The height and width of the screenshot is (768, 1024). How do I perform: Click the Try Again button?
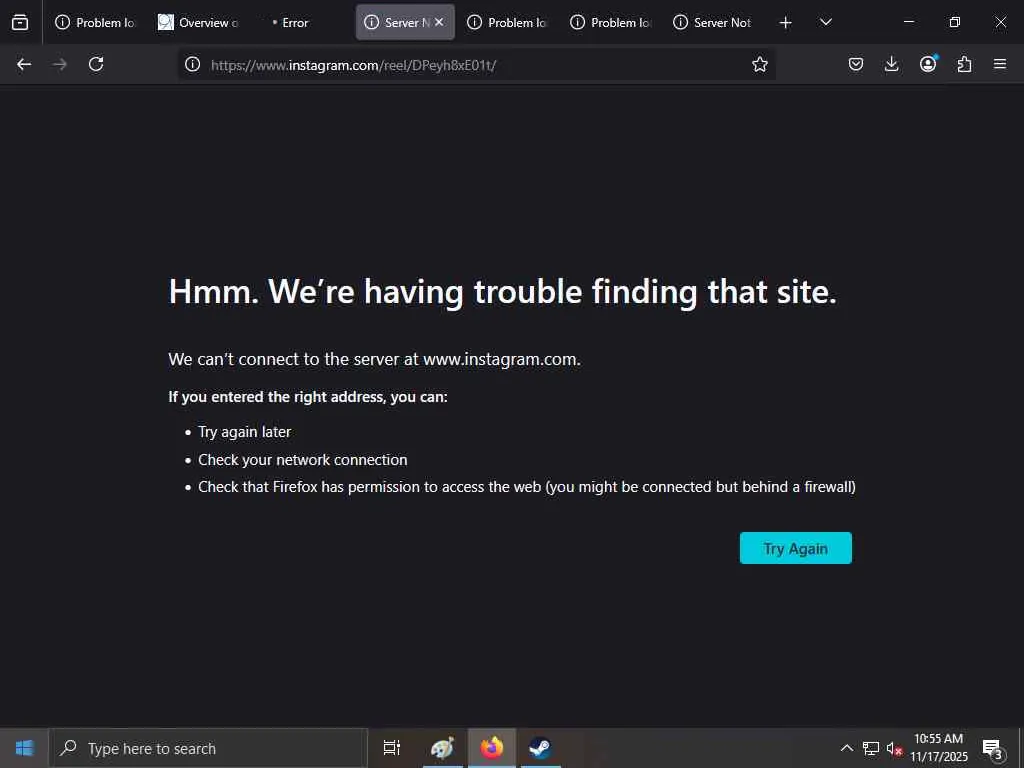pos(795,548)
